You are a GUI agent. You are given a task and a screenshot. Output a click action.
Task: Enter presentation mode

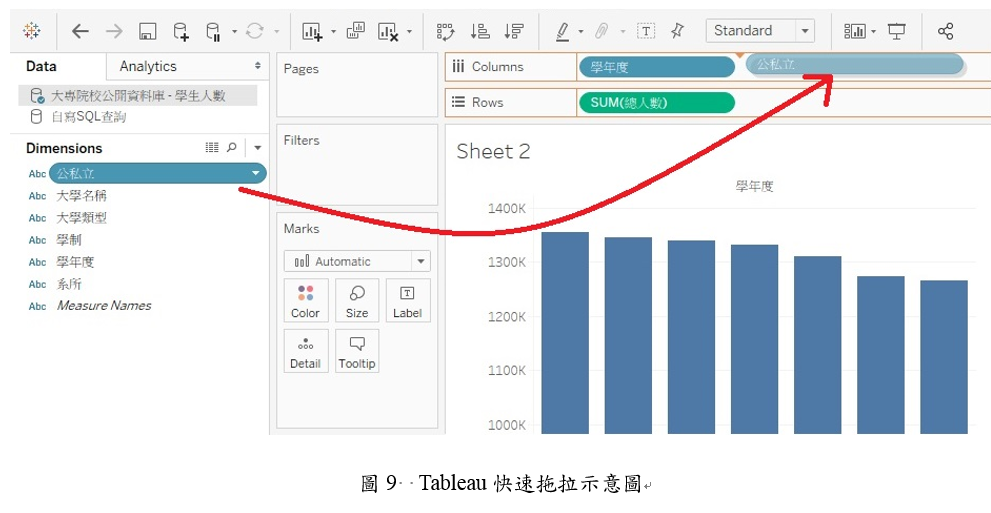896,31
